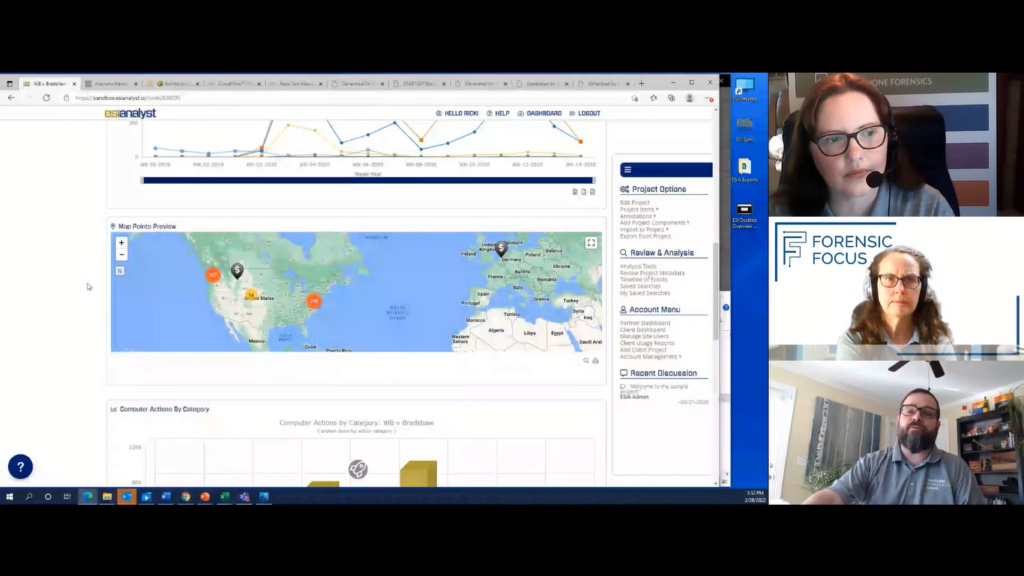Expand the Add Project Components submenu
This screenshot has width=1024, height=576.
point(654,223)
